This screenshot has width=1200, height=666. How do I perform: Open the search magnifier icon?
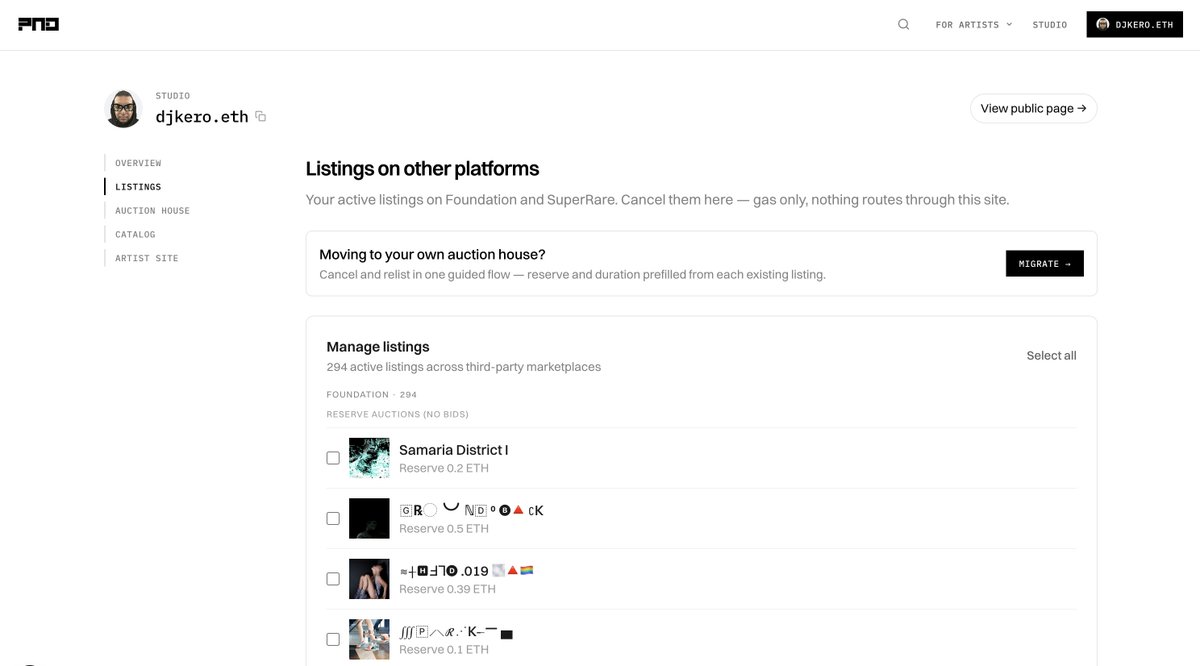903,25
